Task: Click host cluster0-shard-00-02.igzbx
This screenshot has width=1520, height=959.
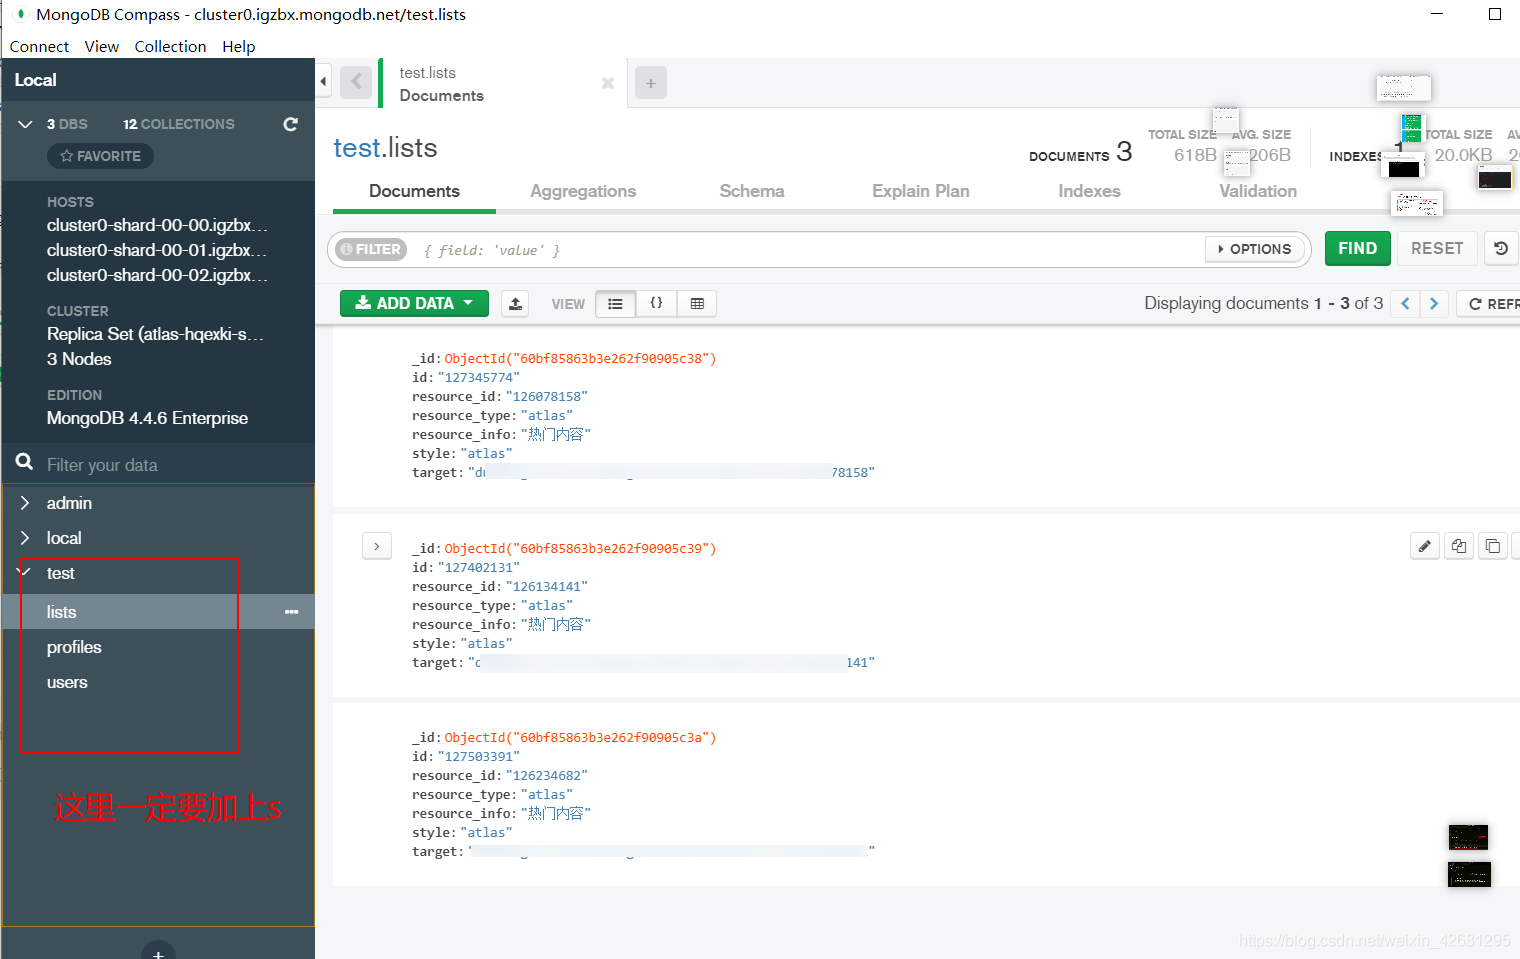Action: tap(157, 275)
